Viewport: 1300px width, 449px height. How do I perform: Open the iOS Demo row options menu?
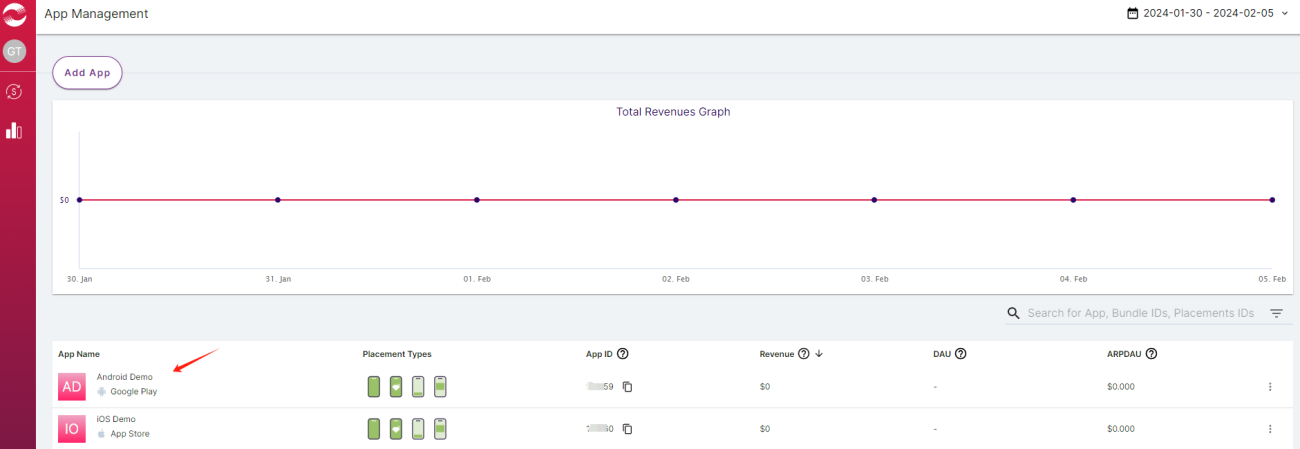pyautogui.click(x=1270, y=429)
